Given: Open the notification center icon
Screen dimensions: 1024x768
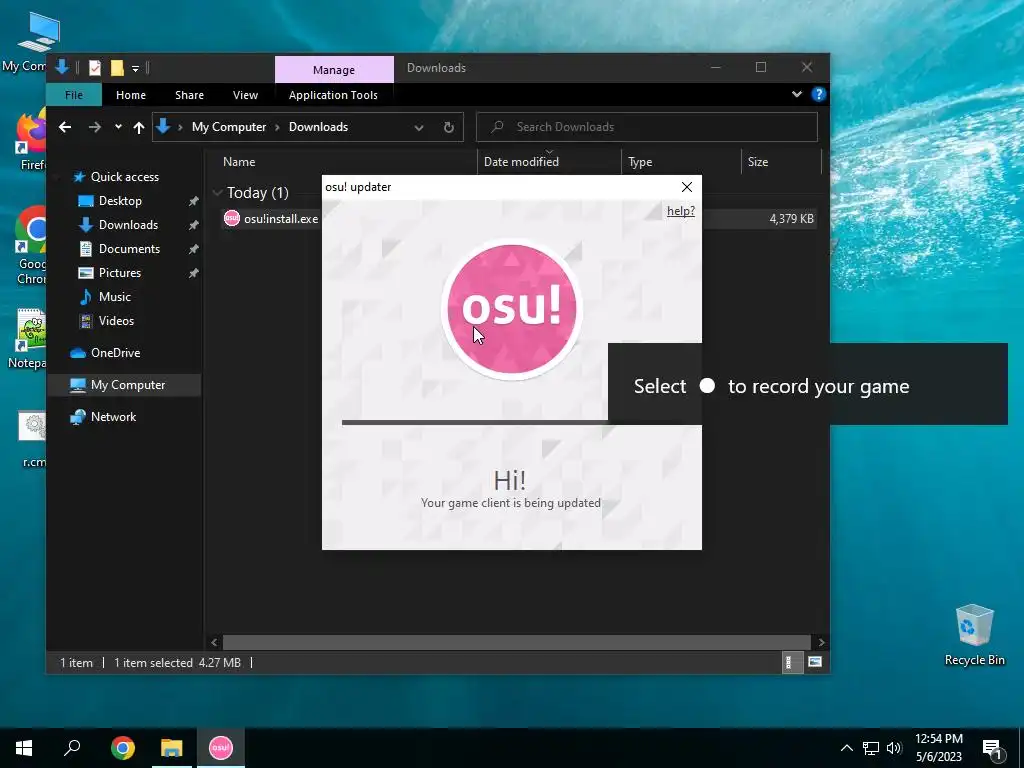Looking at the screenshot, I should click(993, 749).
